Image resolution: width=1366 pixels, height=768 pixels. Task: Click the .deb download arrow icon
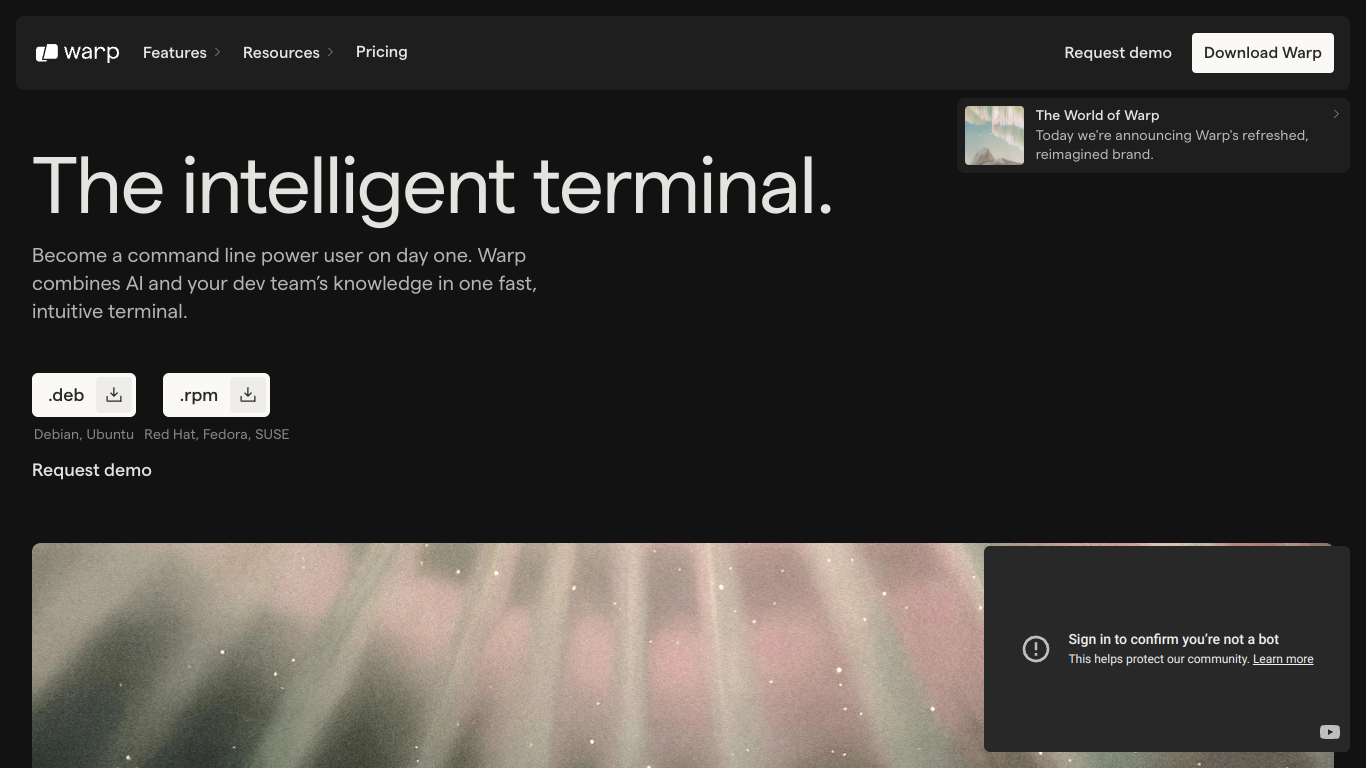click(x=114, y=395)
